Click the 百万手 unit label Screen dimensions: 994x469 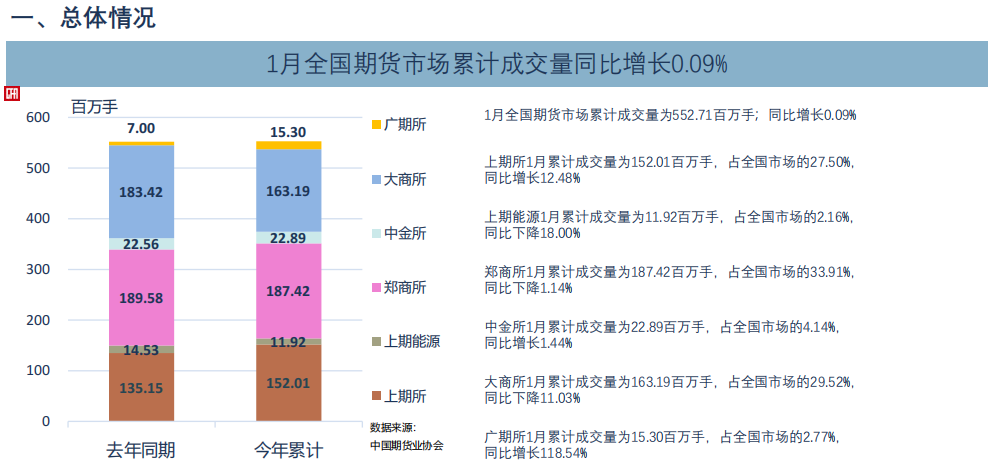pyautogui.click(x=94, y=106)
